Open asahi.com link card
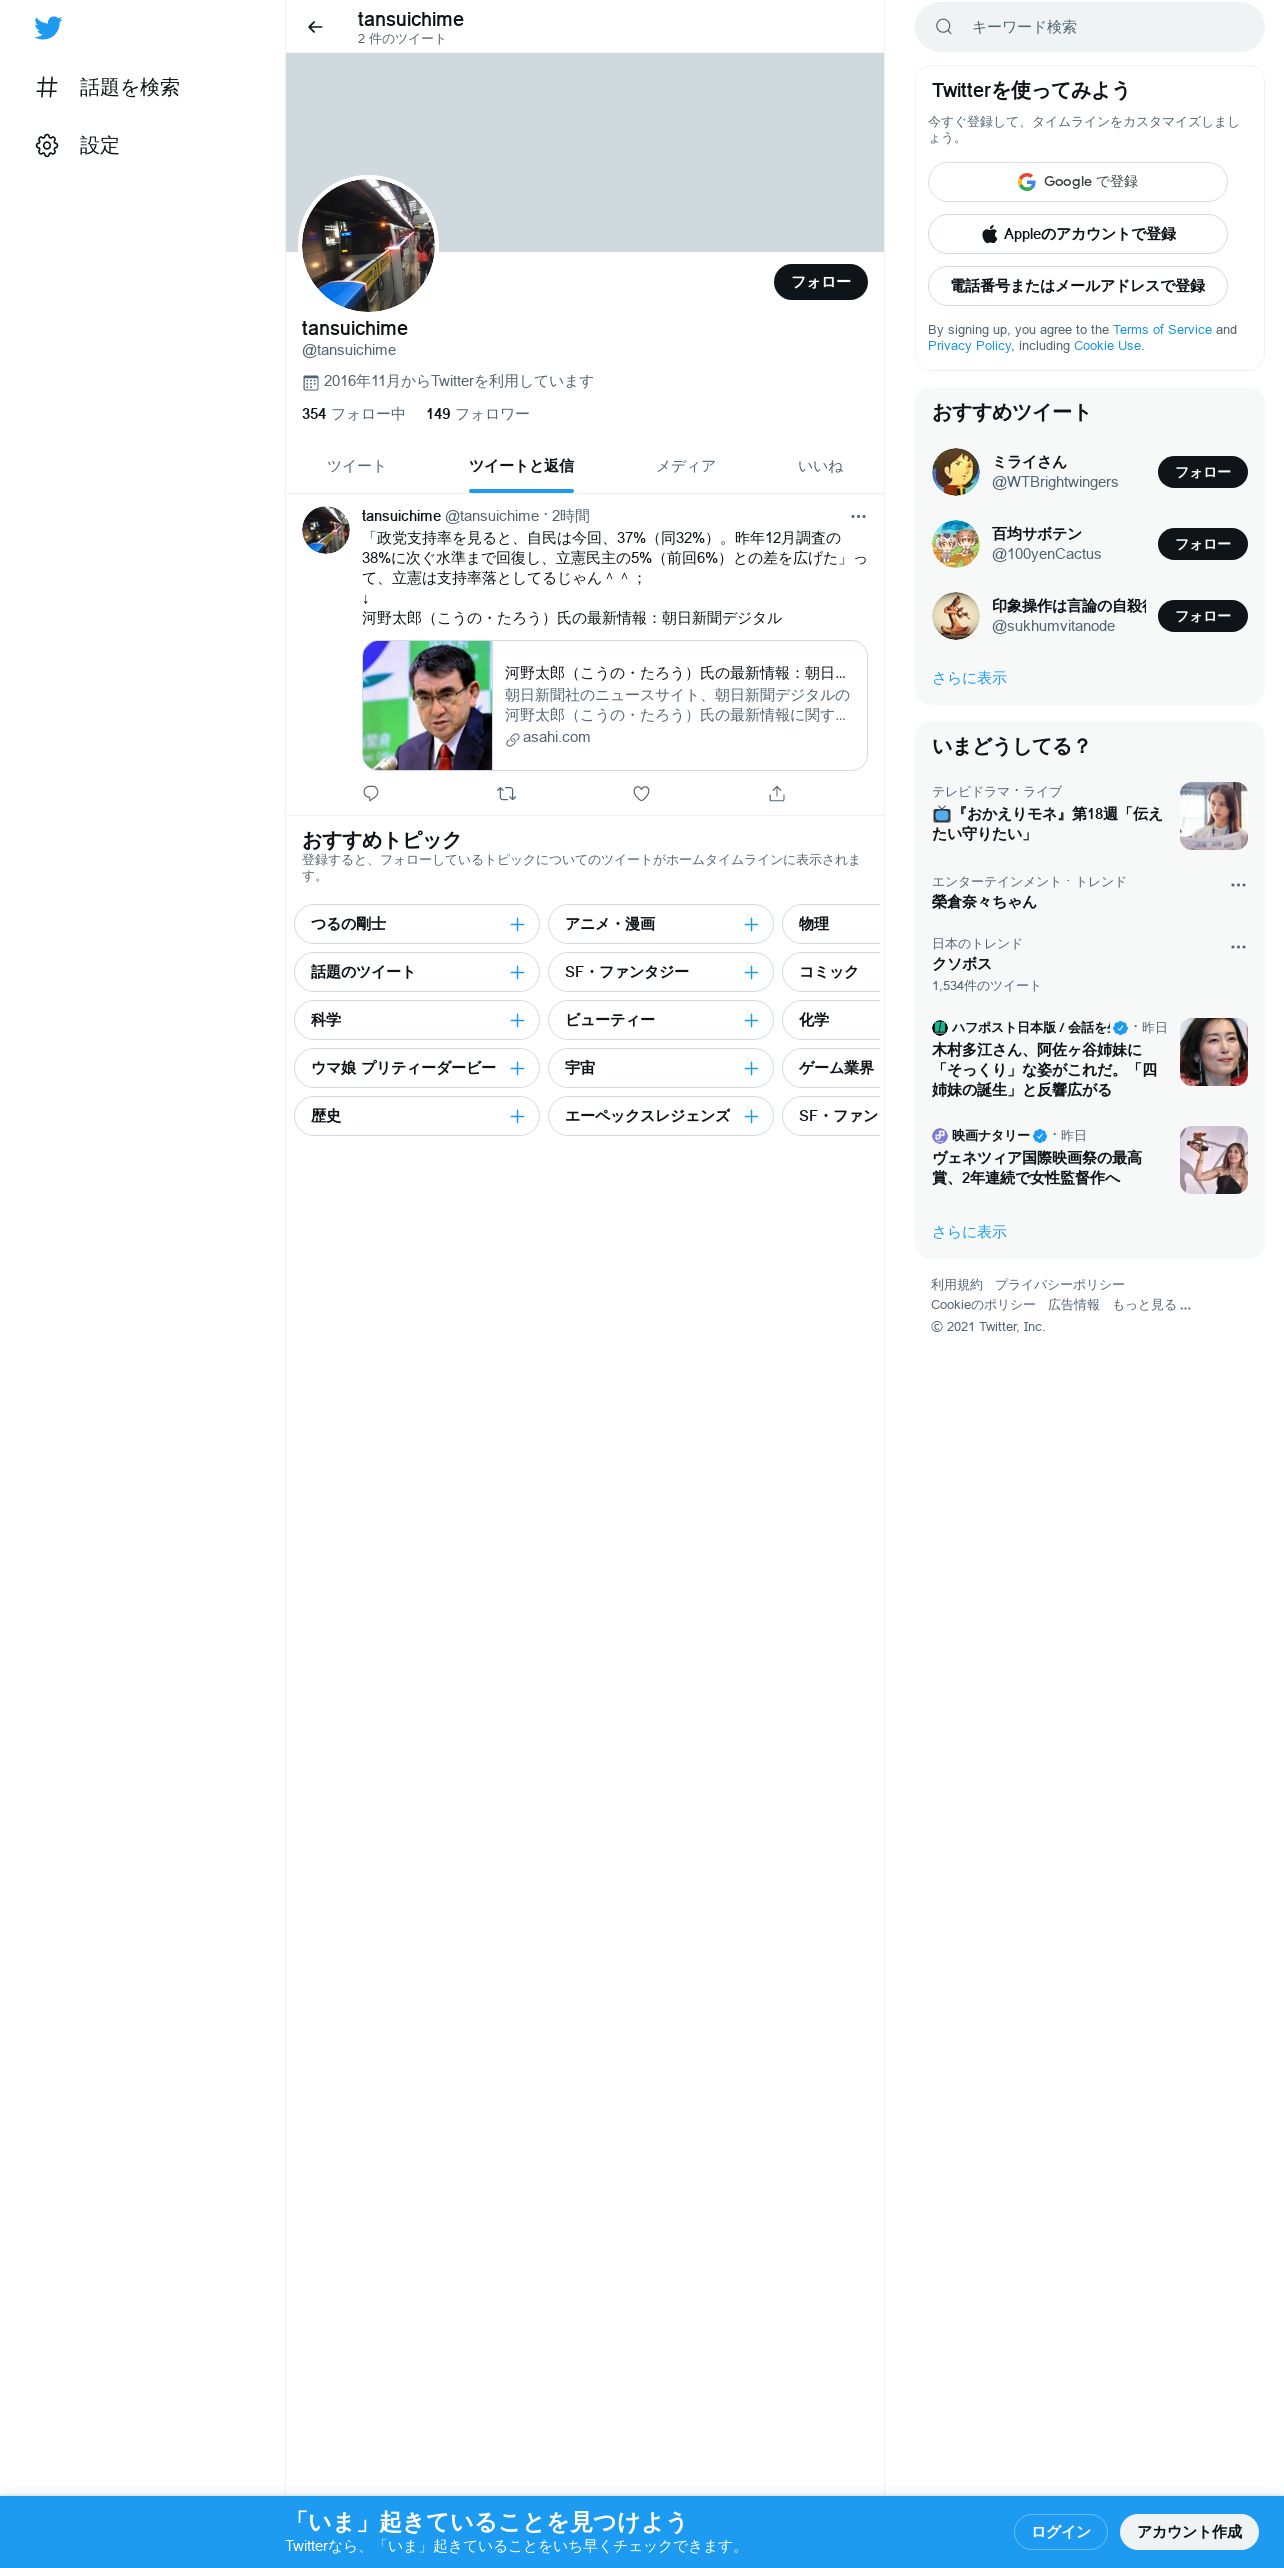1284x2568 pixels. (615, 705)
